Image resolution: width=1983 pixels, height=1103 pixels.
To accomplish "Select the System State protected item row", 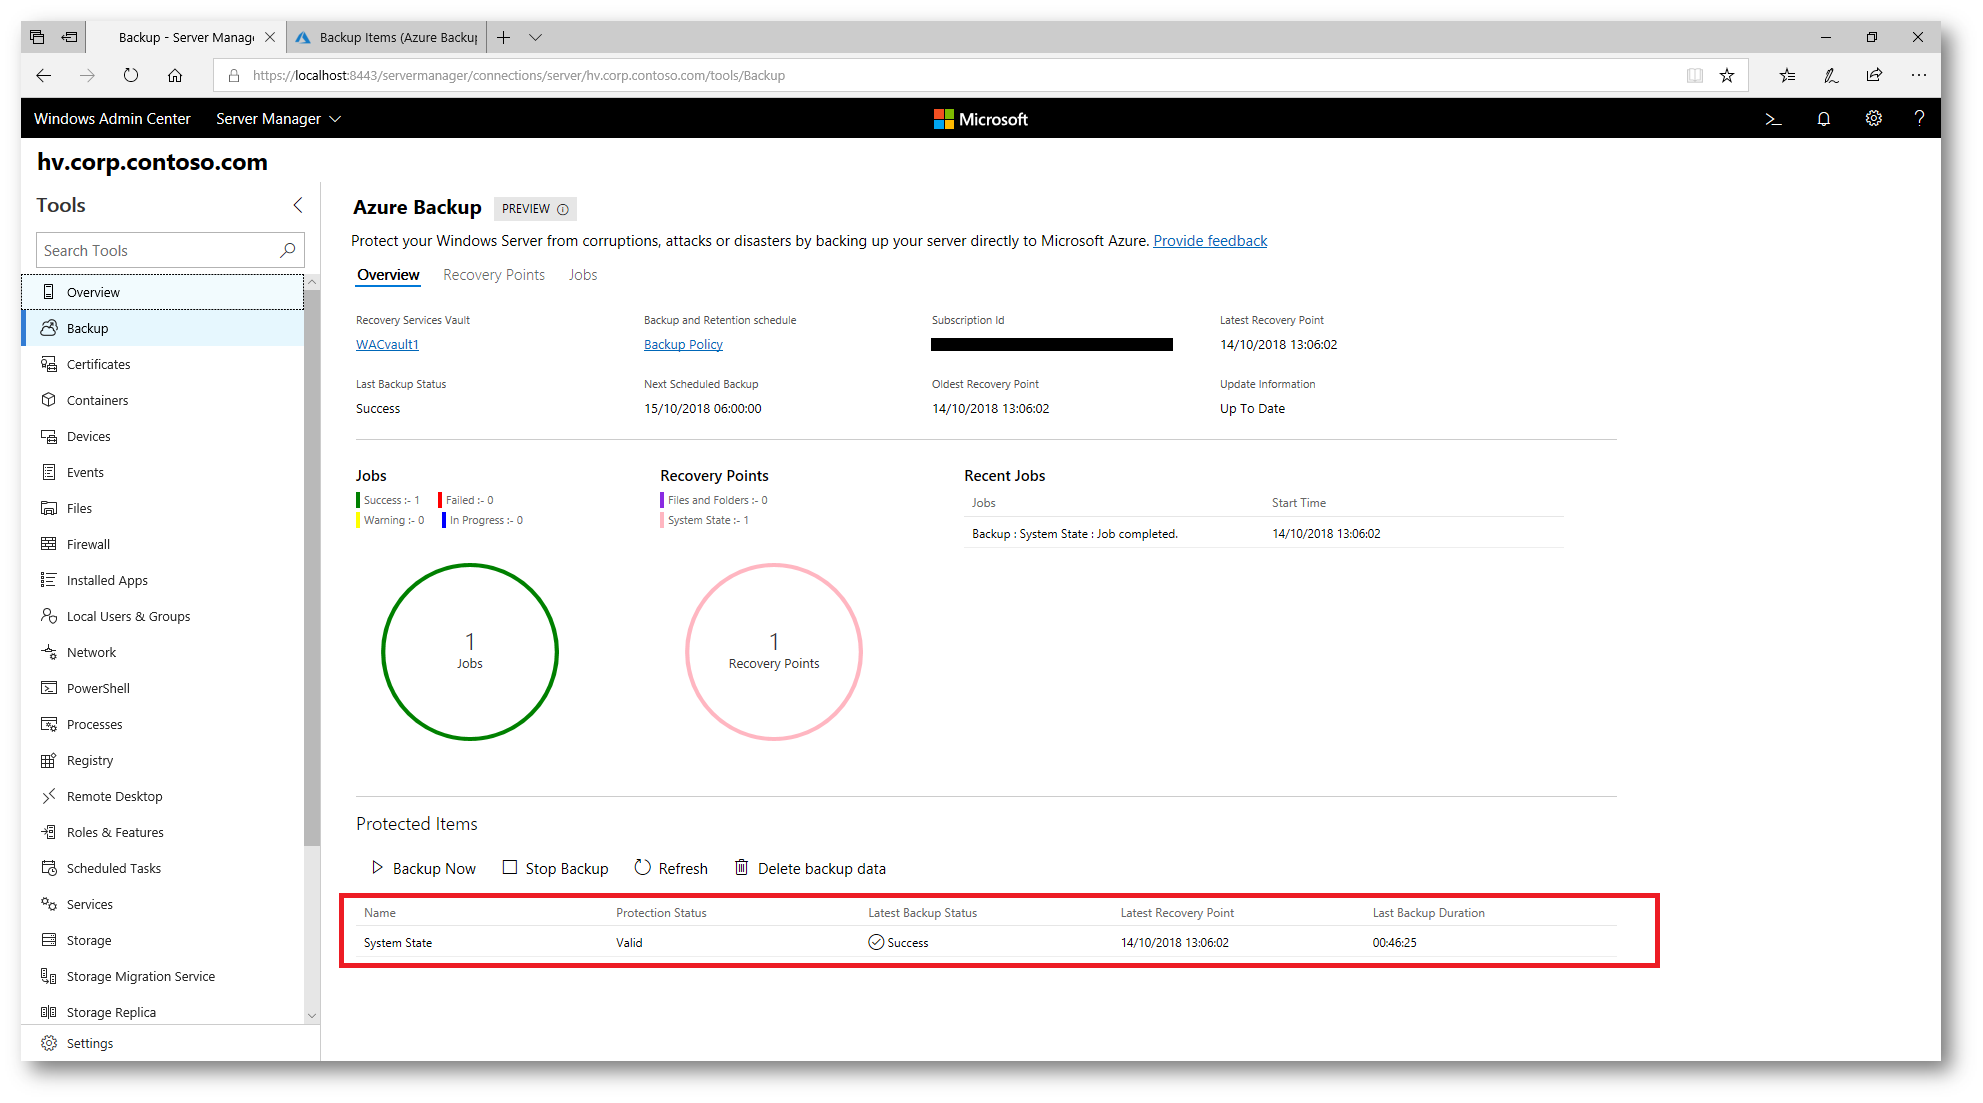I will 398,942.
